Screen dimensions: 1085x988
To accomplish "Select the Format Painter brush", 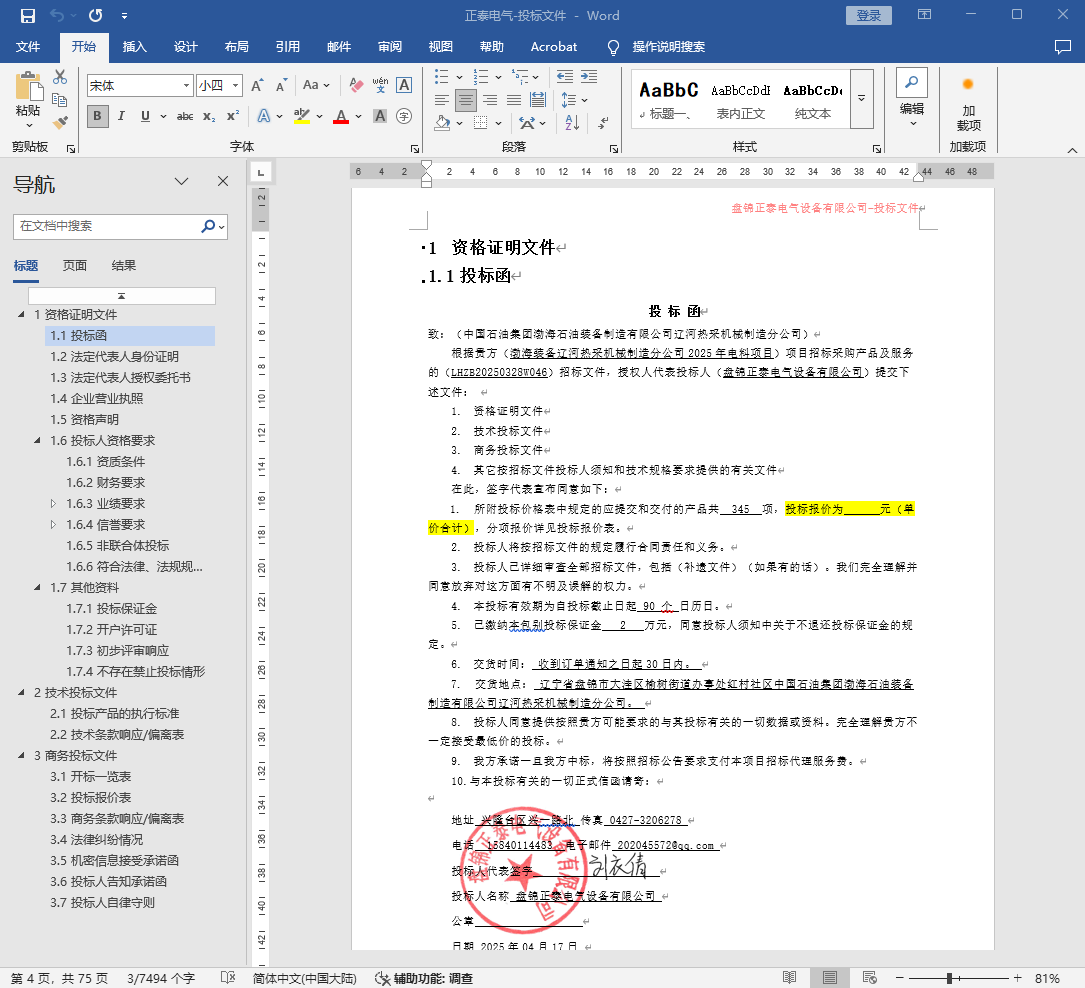I will tap(60, 122).
